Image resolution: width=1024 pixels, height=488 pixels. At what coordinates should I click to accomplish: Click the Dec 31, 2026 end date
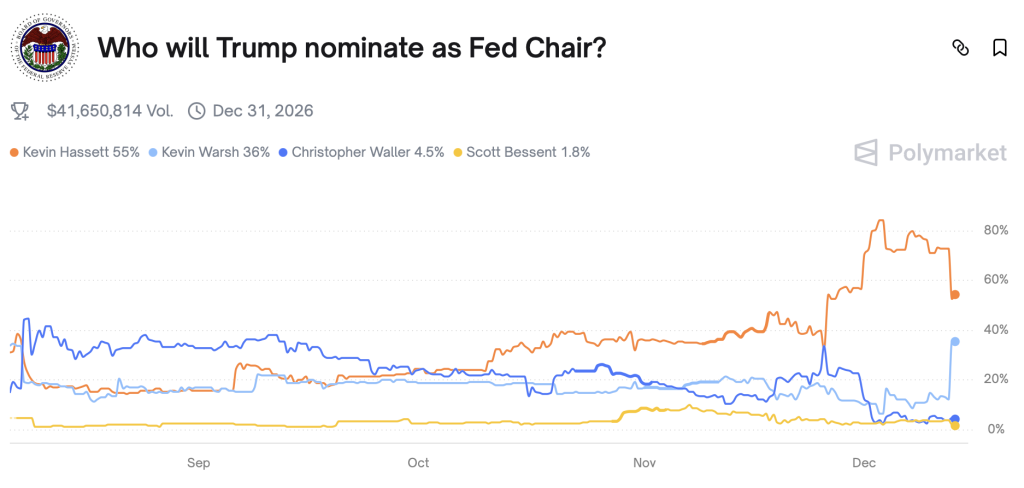[x=263, y=111]
